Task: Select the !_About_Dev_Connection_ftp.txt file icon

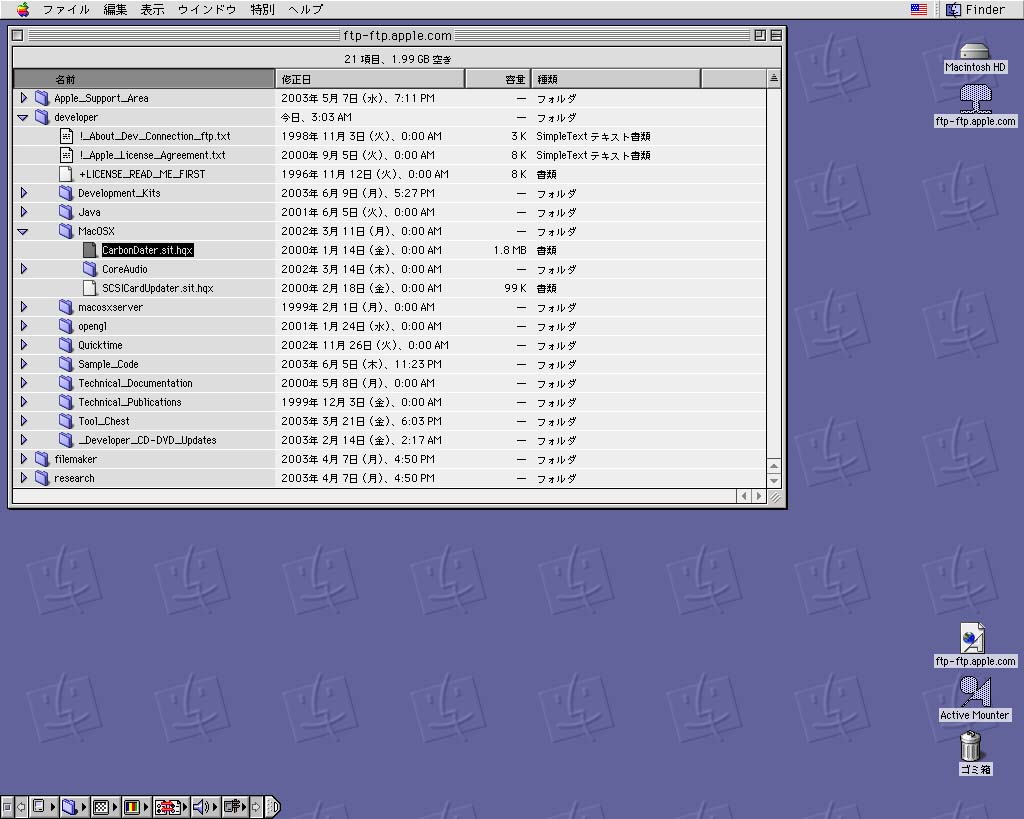Action: [66, 136]
